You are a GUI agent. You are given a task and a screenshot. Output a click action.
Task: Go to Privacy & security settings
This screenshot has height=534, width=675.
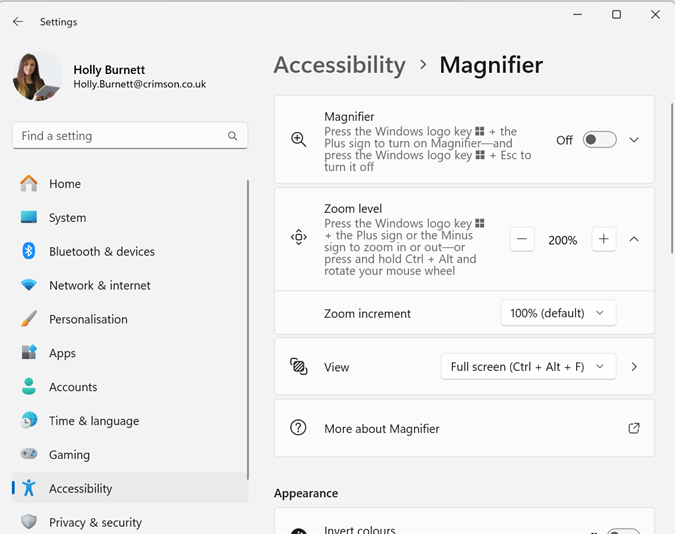coord(95,522)
